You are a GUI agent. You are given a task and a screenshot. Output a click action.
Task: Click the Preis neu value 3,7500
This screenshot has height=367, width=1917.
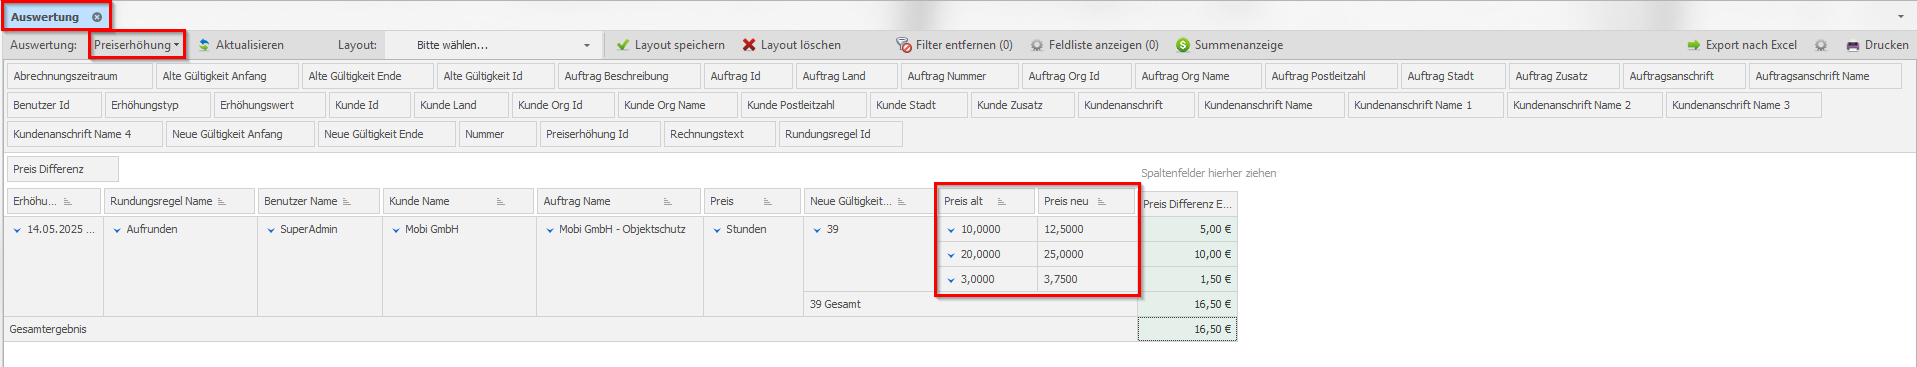tap(1087, 279)
